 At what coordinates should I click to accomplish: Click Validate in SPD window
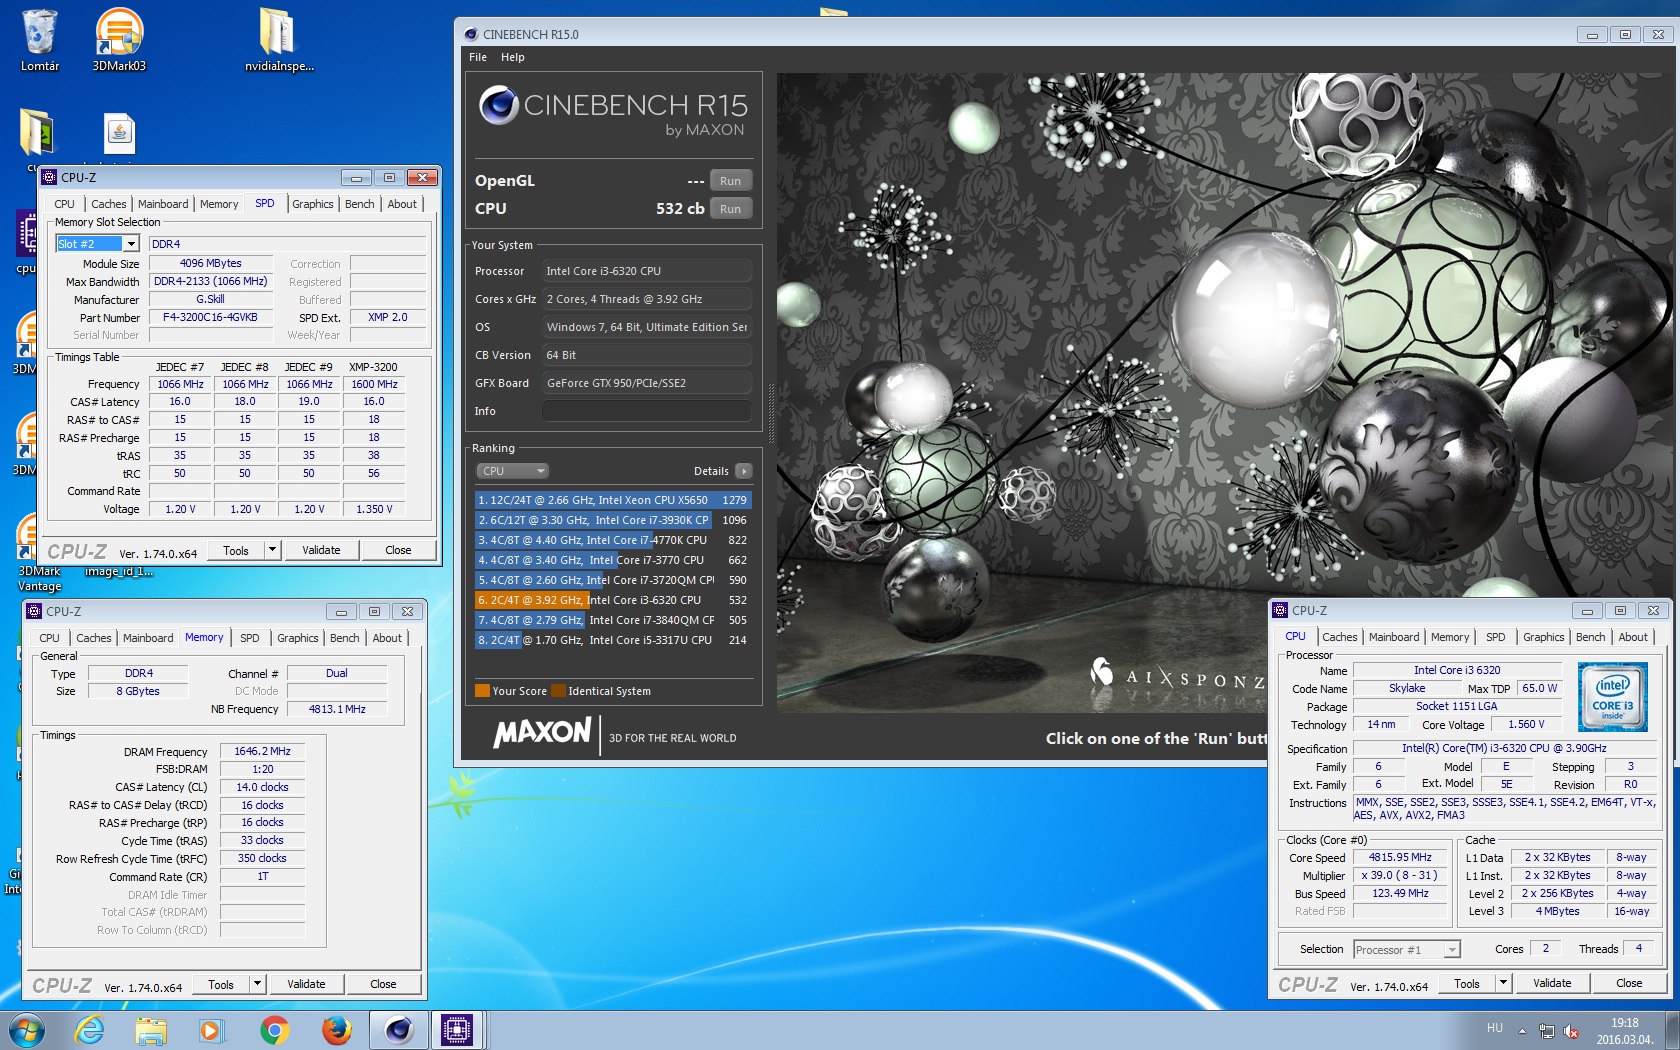[x=321, y=550]
